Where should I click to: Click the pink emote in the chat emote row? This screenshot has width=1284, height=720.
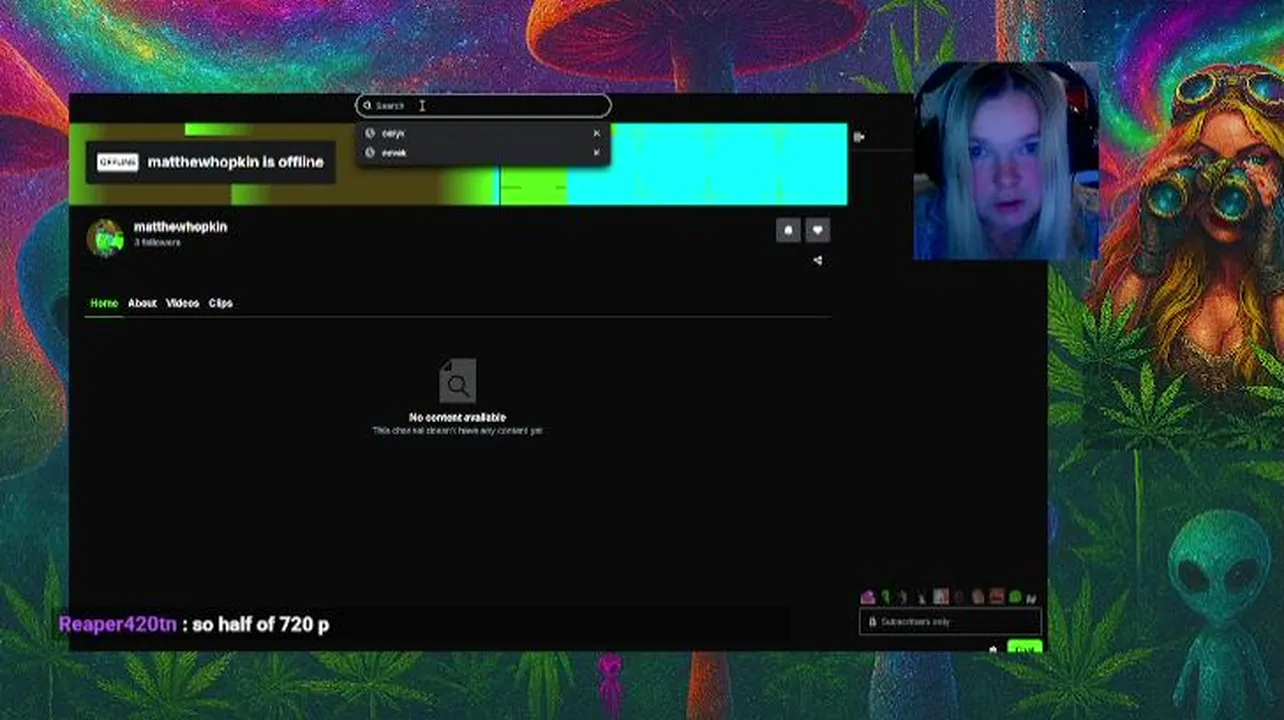(x=868, y=597)
